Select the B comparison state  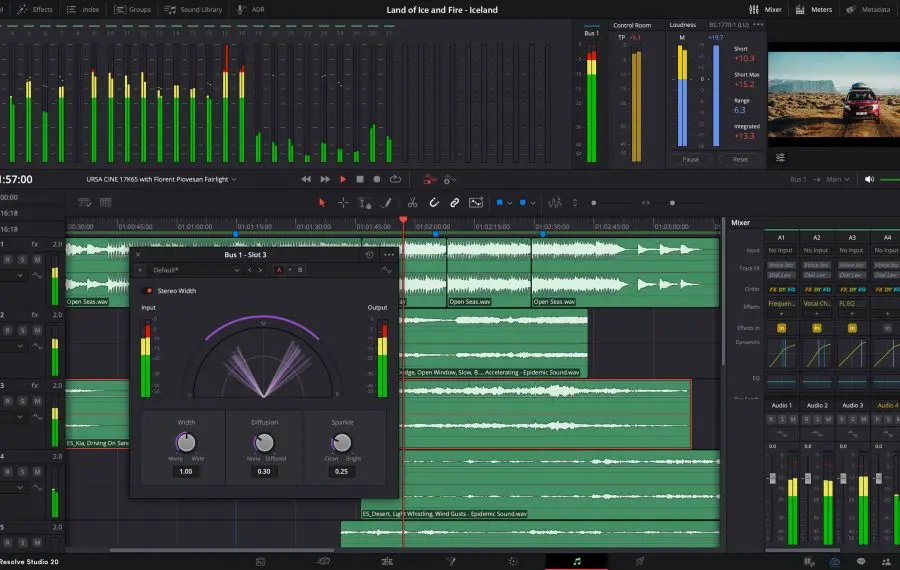pyautogui.click(x=300, y=270)
